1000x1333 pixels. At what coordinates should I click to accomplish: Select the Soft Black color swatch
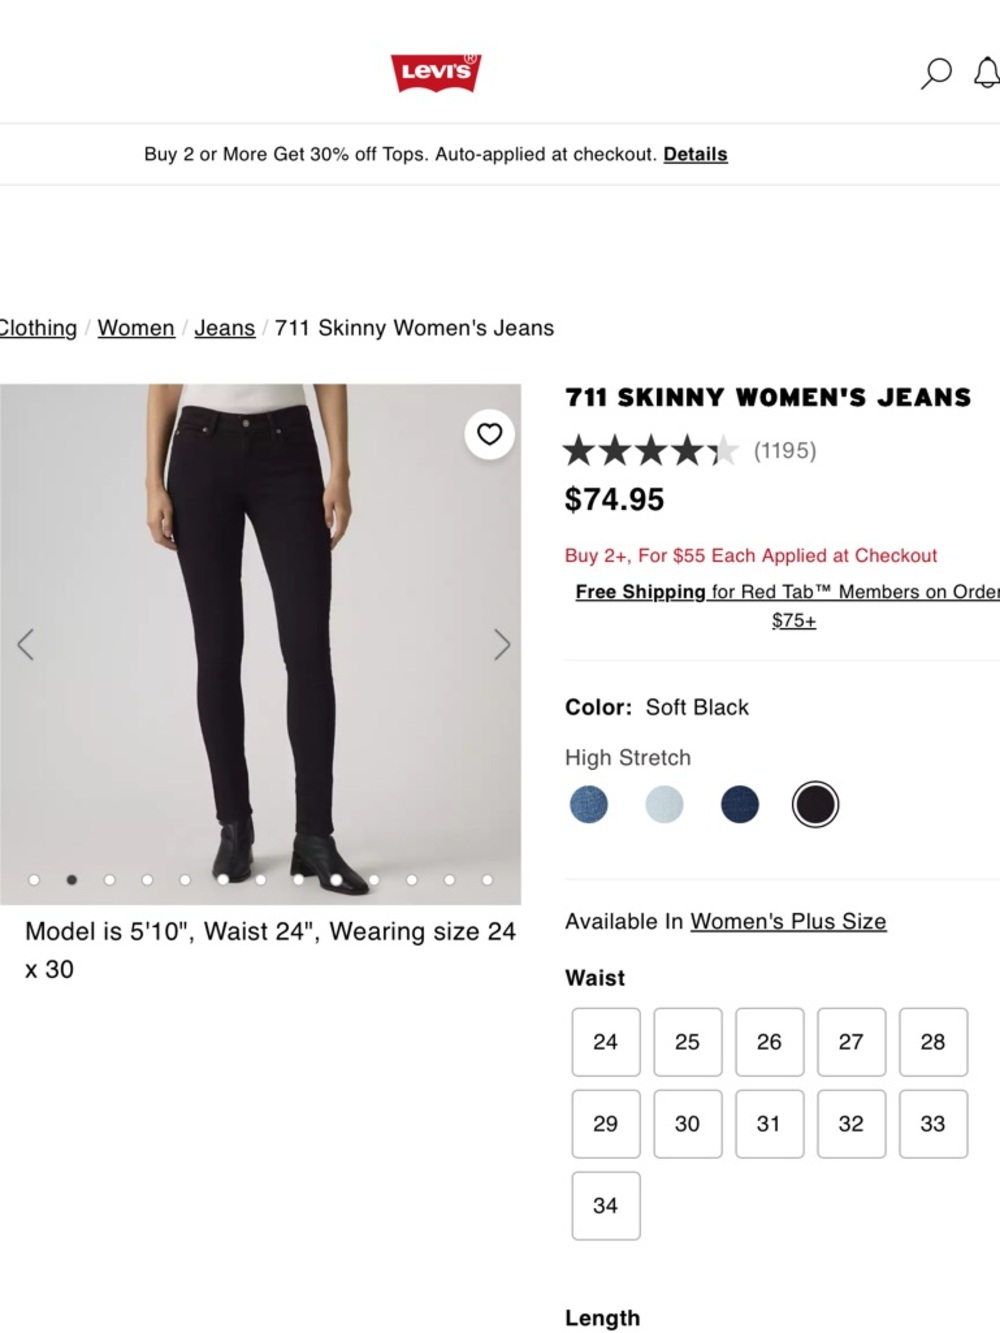[x=815, y=804]
